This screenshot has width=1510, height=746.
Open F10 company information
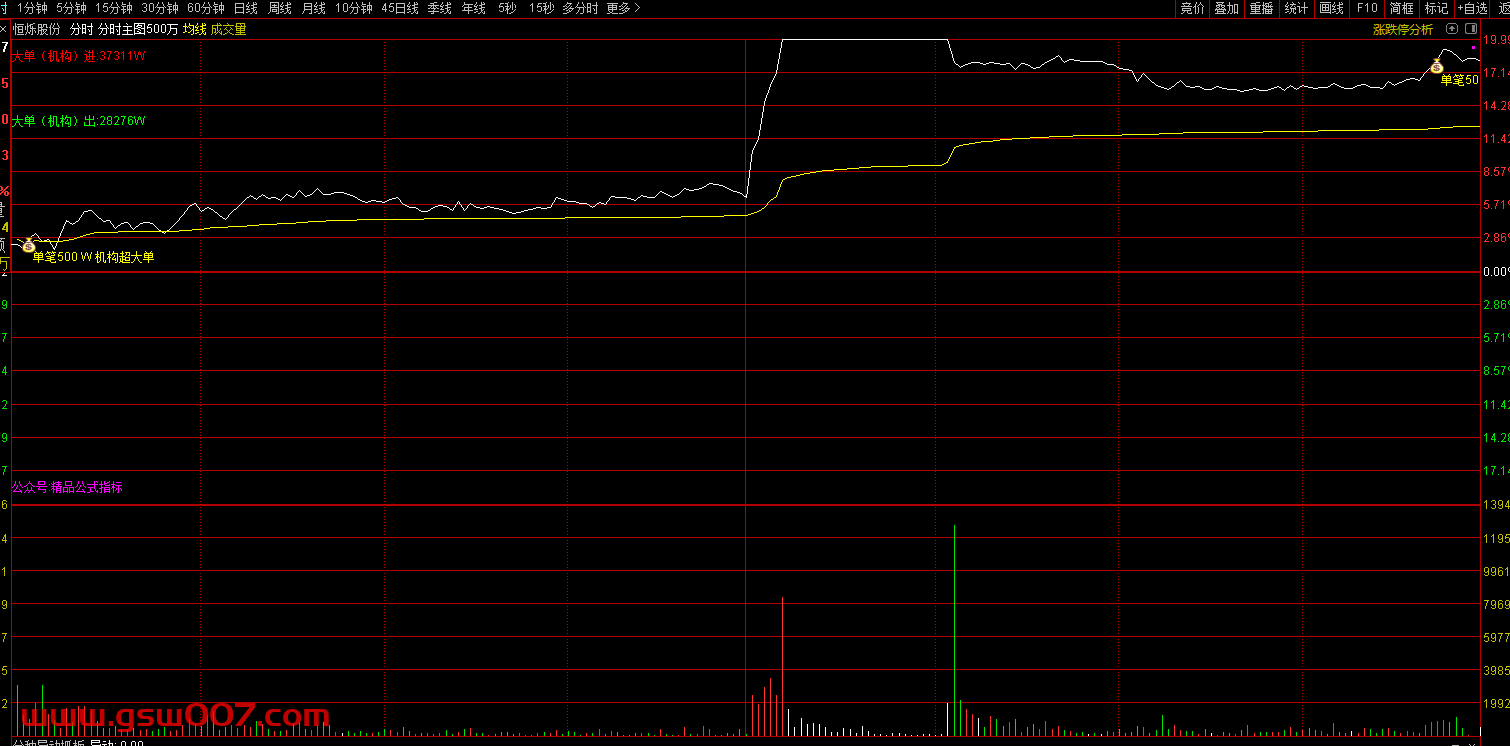[1366, 8]
